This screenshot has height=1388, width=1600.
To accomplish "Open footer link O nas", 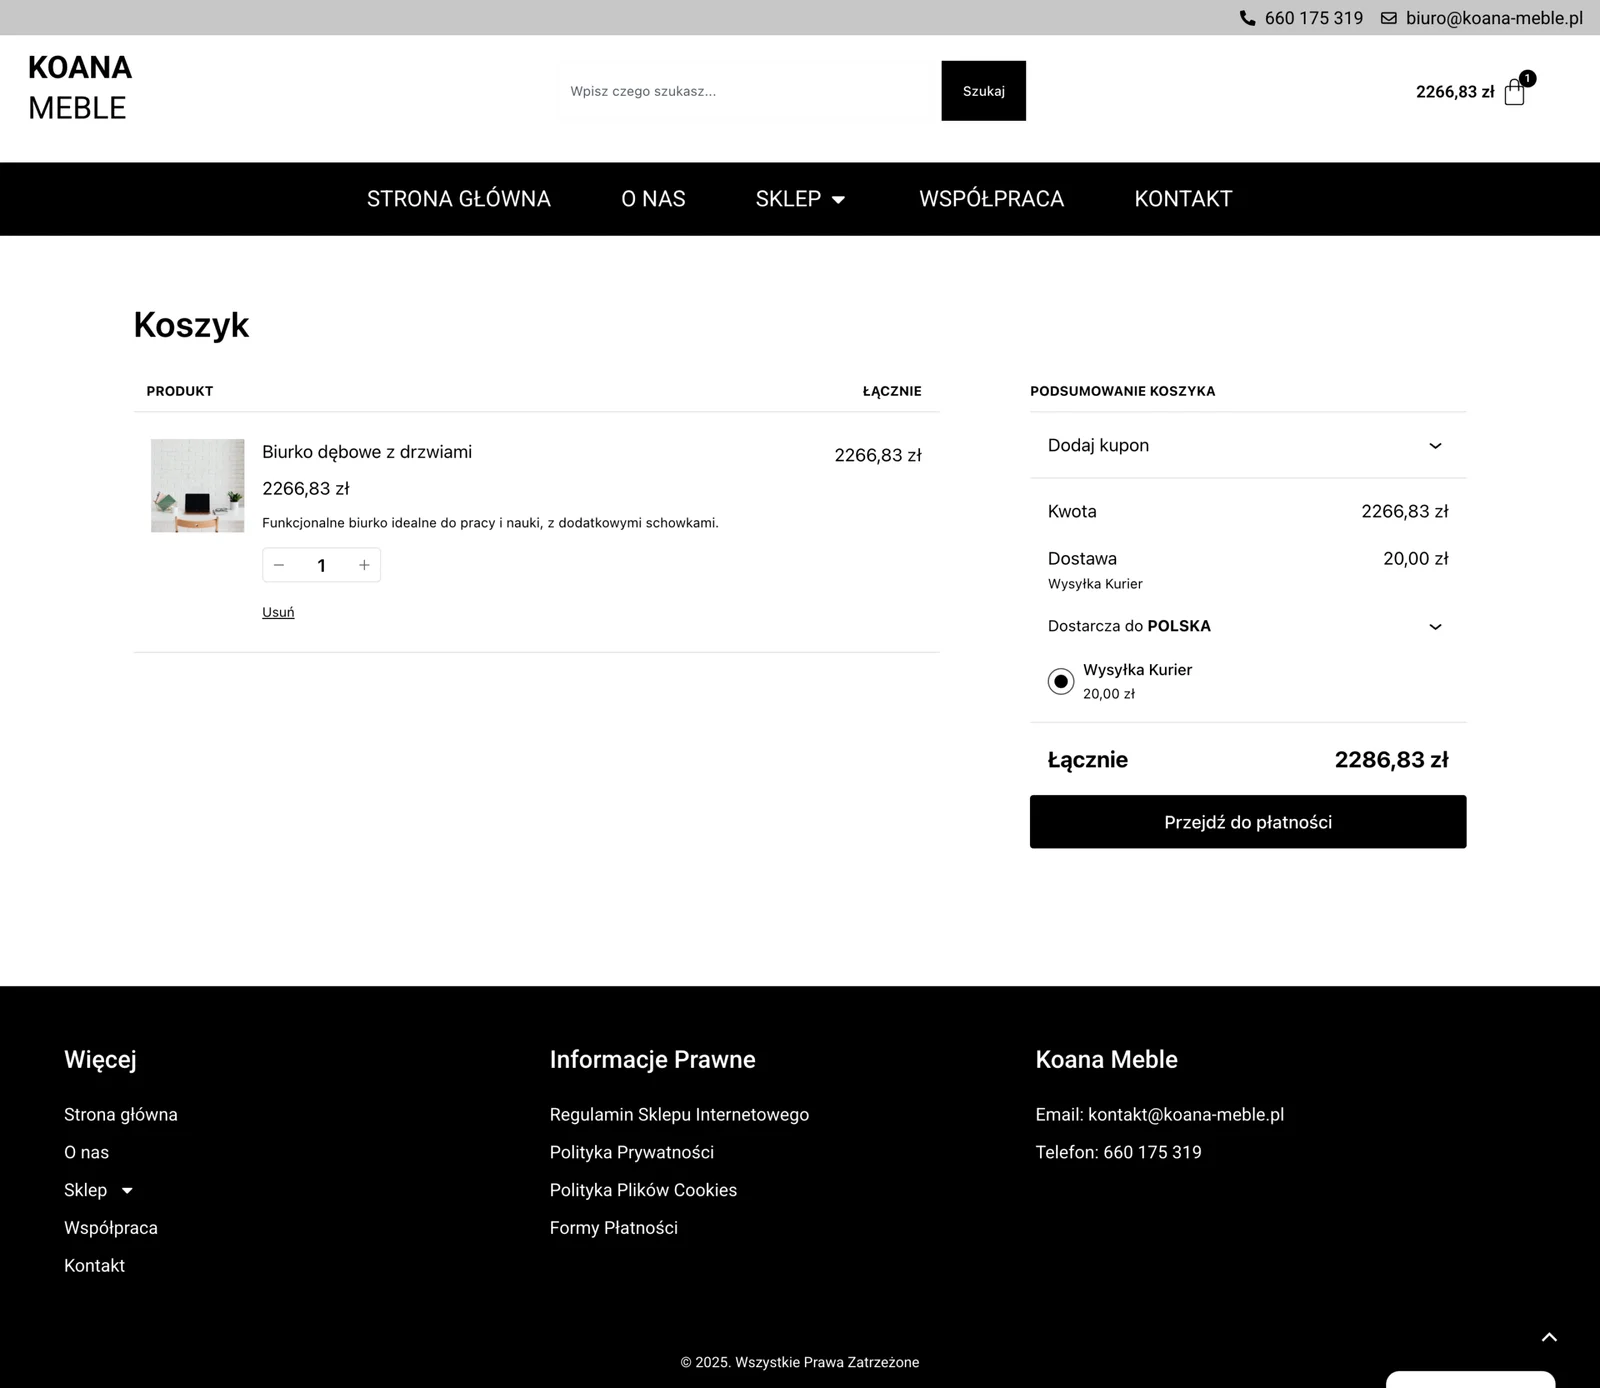I will tap(87, 1152).
